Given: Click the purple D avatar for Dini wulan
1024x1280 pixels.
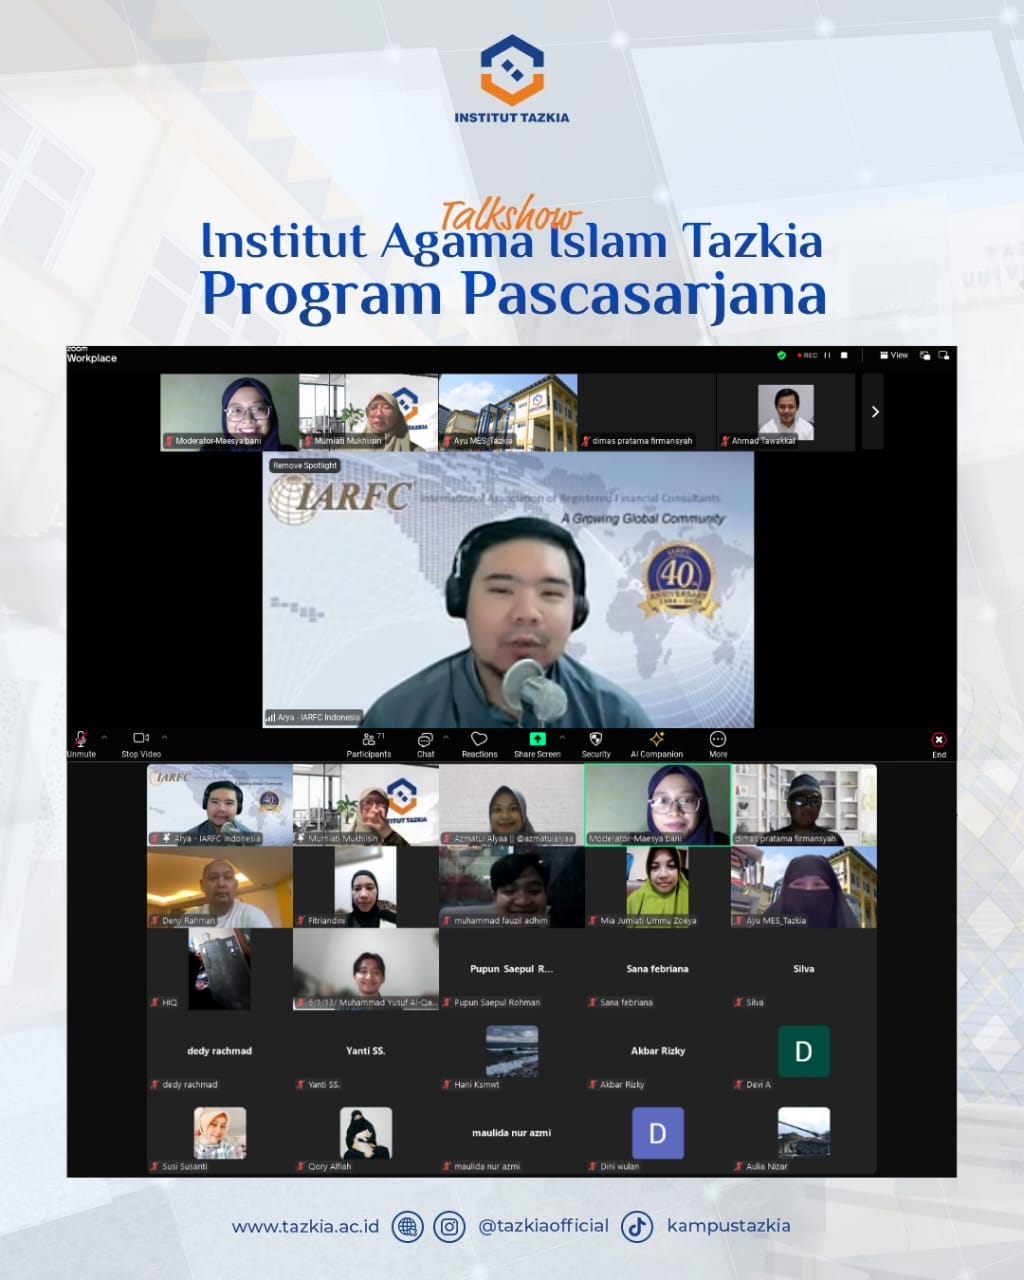Looking at the screenshot, I should click(x=658, y=1133).
